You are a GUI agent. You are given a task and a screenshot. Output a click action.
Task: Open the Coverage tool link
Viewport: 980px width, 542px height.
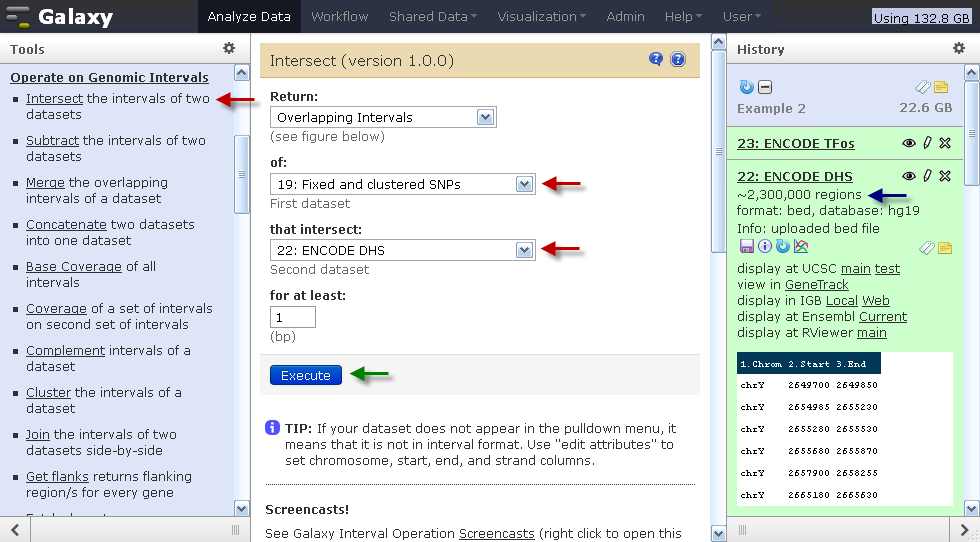point(56,309)
